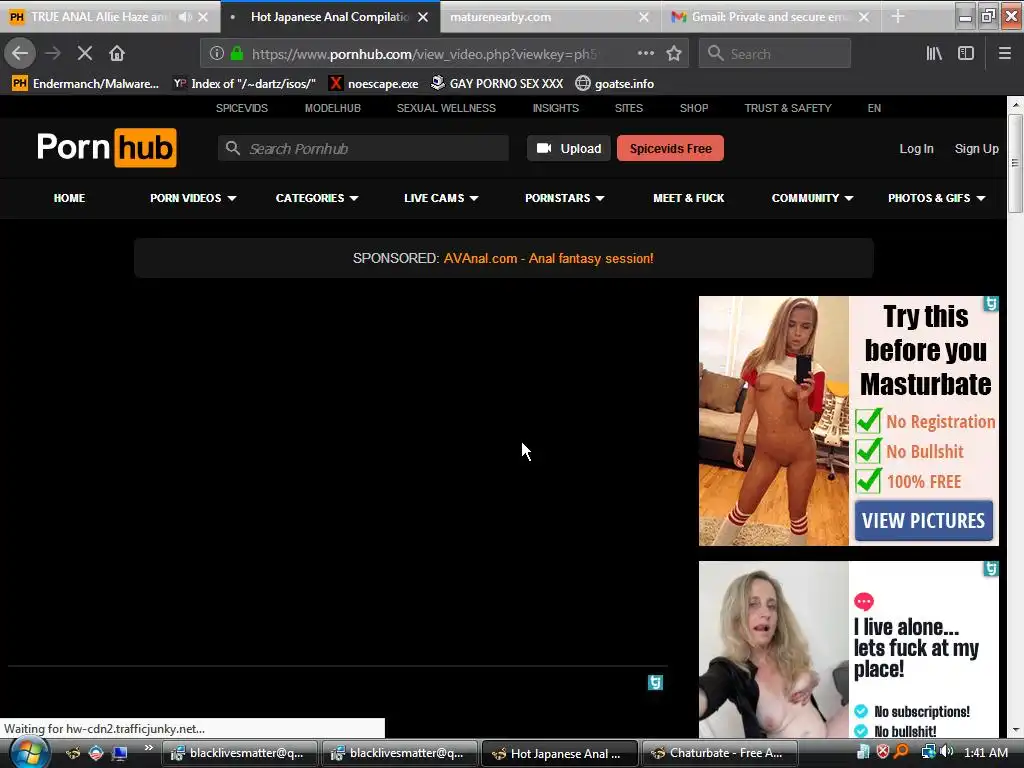
Task: Click the VIEW PICTURES ad button
Action: point(923,520)
